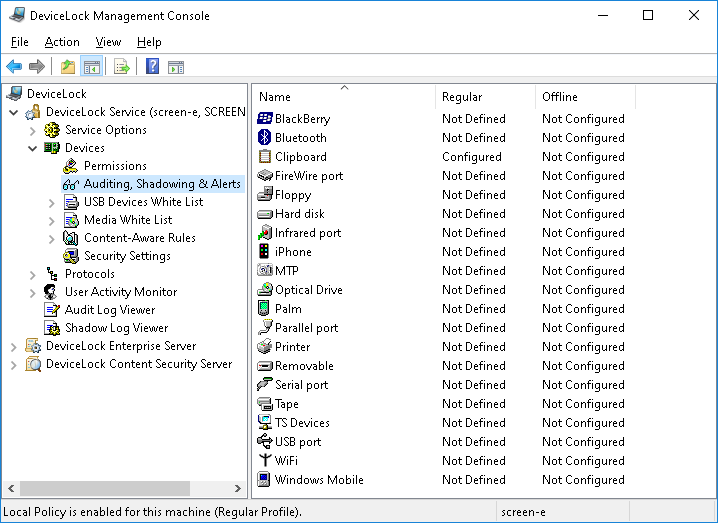This screenshot has width=718, height=523.
Task: Collapse the Devices tree node
Action: tap(33, 148)
